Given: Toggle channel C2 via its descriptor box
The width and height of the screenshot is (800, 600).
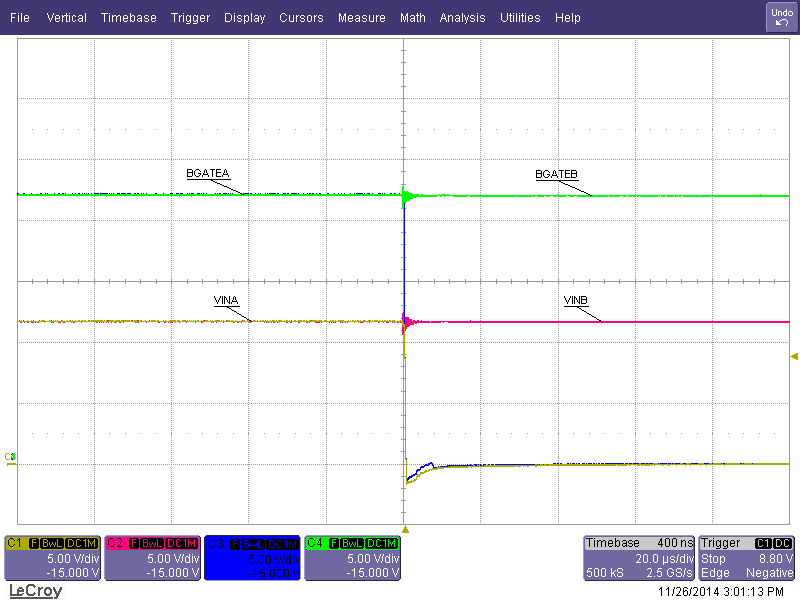Looking at the screenshot, I should click(x=152, y=558).
